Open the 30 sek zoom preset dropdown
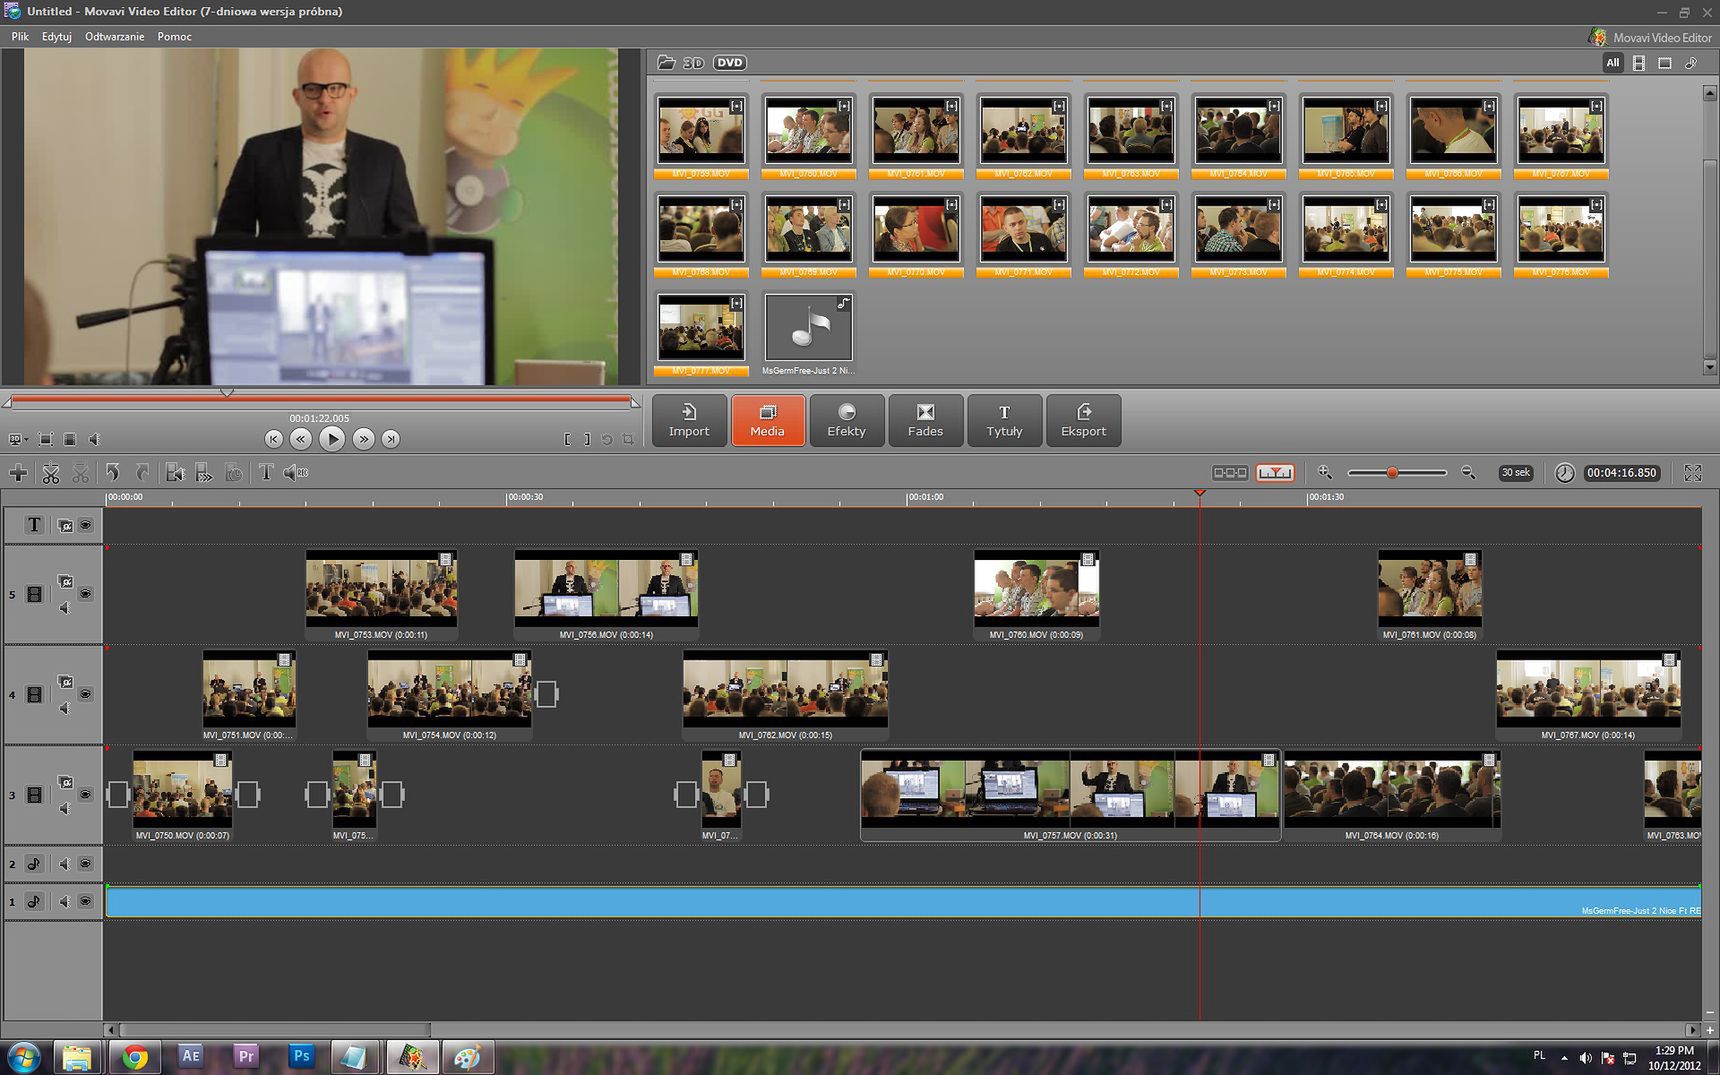 tap(1516, 472)
